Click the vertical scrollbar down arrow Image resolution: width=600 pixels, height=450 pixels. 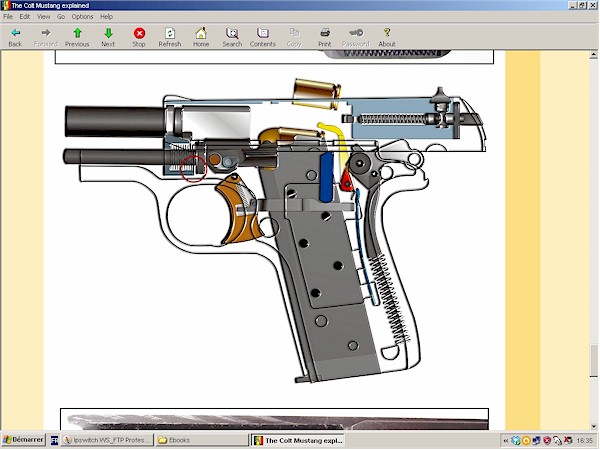[593, 426]
